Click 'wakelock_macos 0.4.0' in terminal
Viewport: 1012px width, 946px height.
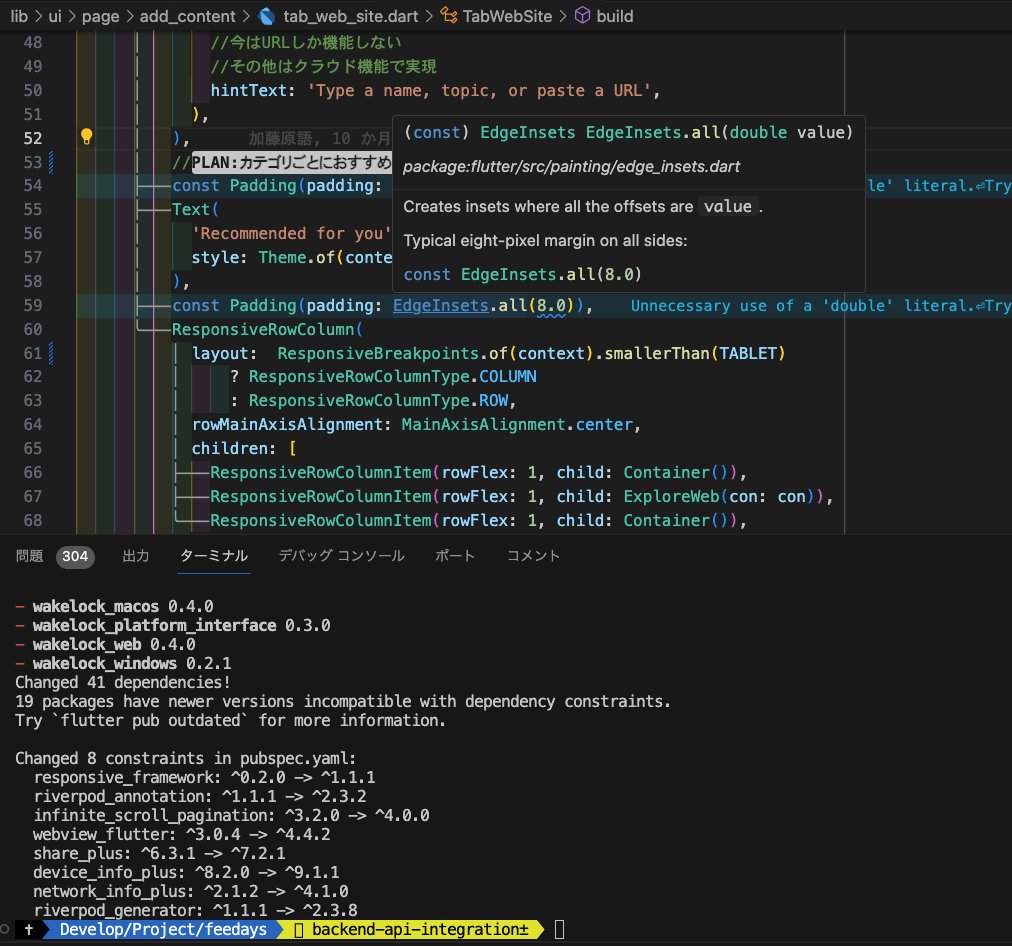(x=123, y=607)
